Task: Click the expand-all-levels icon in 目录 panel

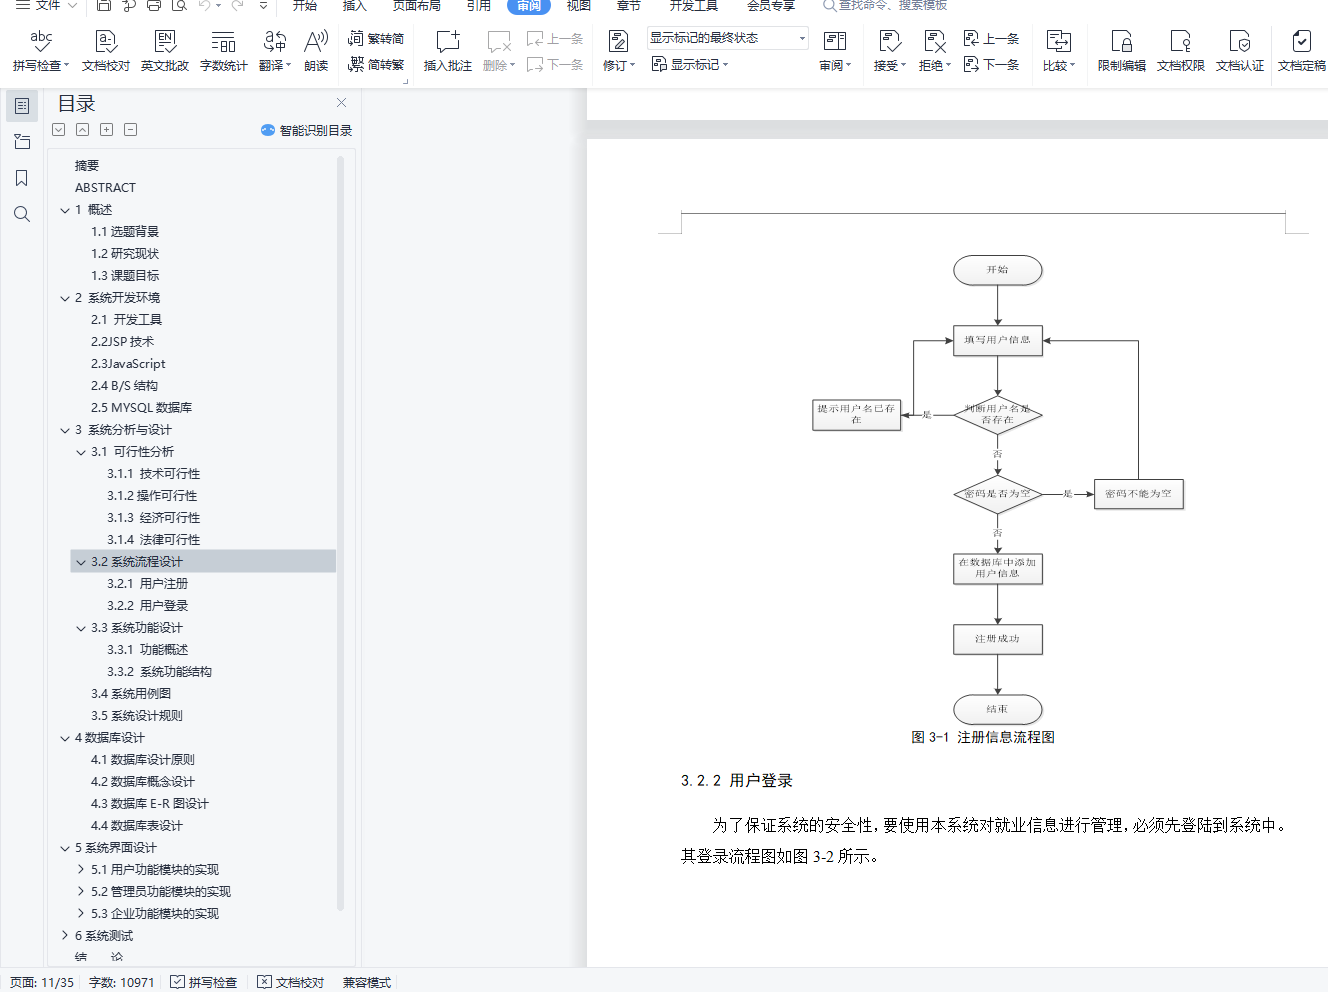Action: tap(59, 130)
